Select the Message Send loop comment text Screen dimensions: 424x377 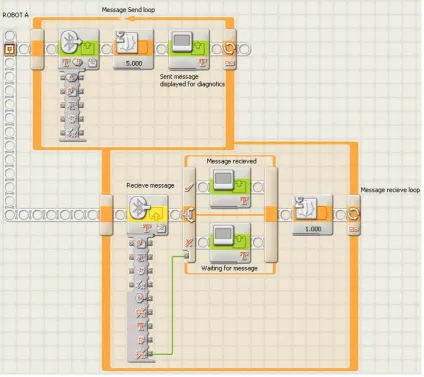click(x=128, y=10)
